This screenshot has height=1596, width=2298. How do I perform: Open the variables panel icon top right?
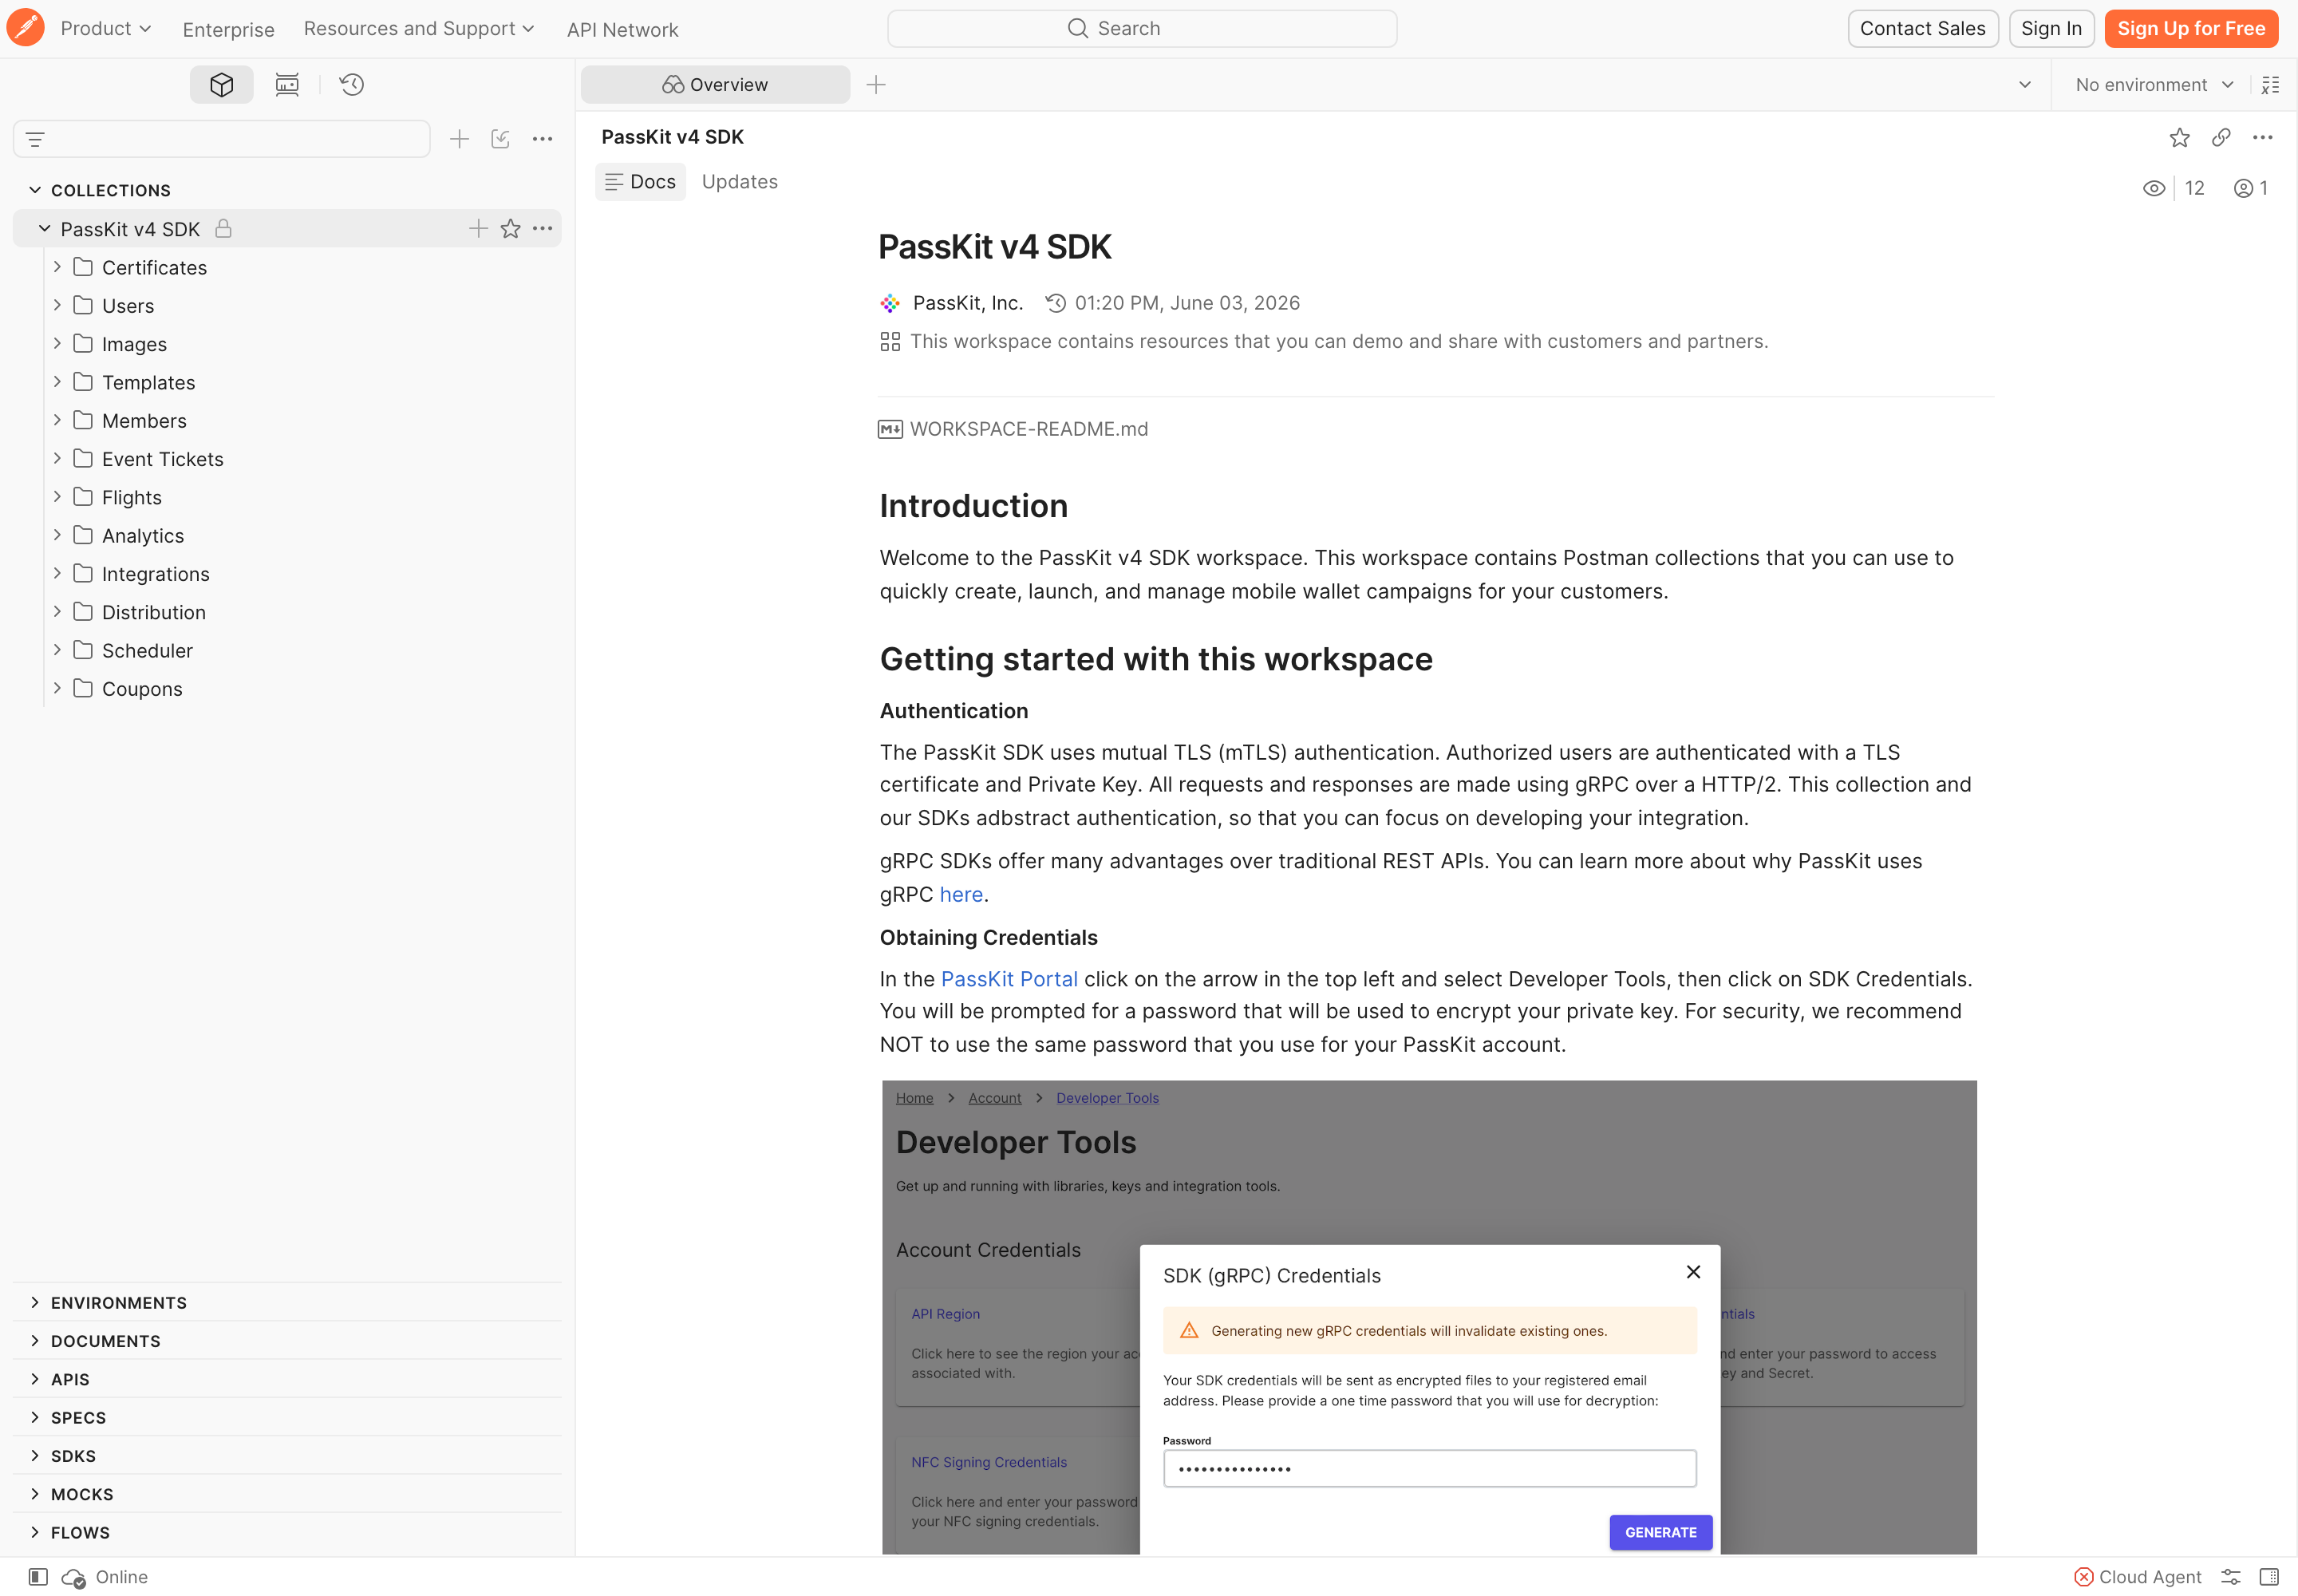[x=2270, y=84]
